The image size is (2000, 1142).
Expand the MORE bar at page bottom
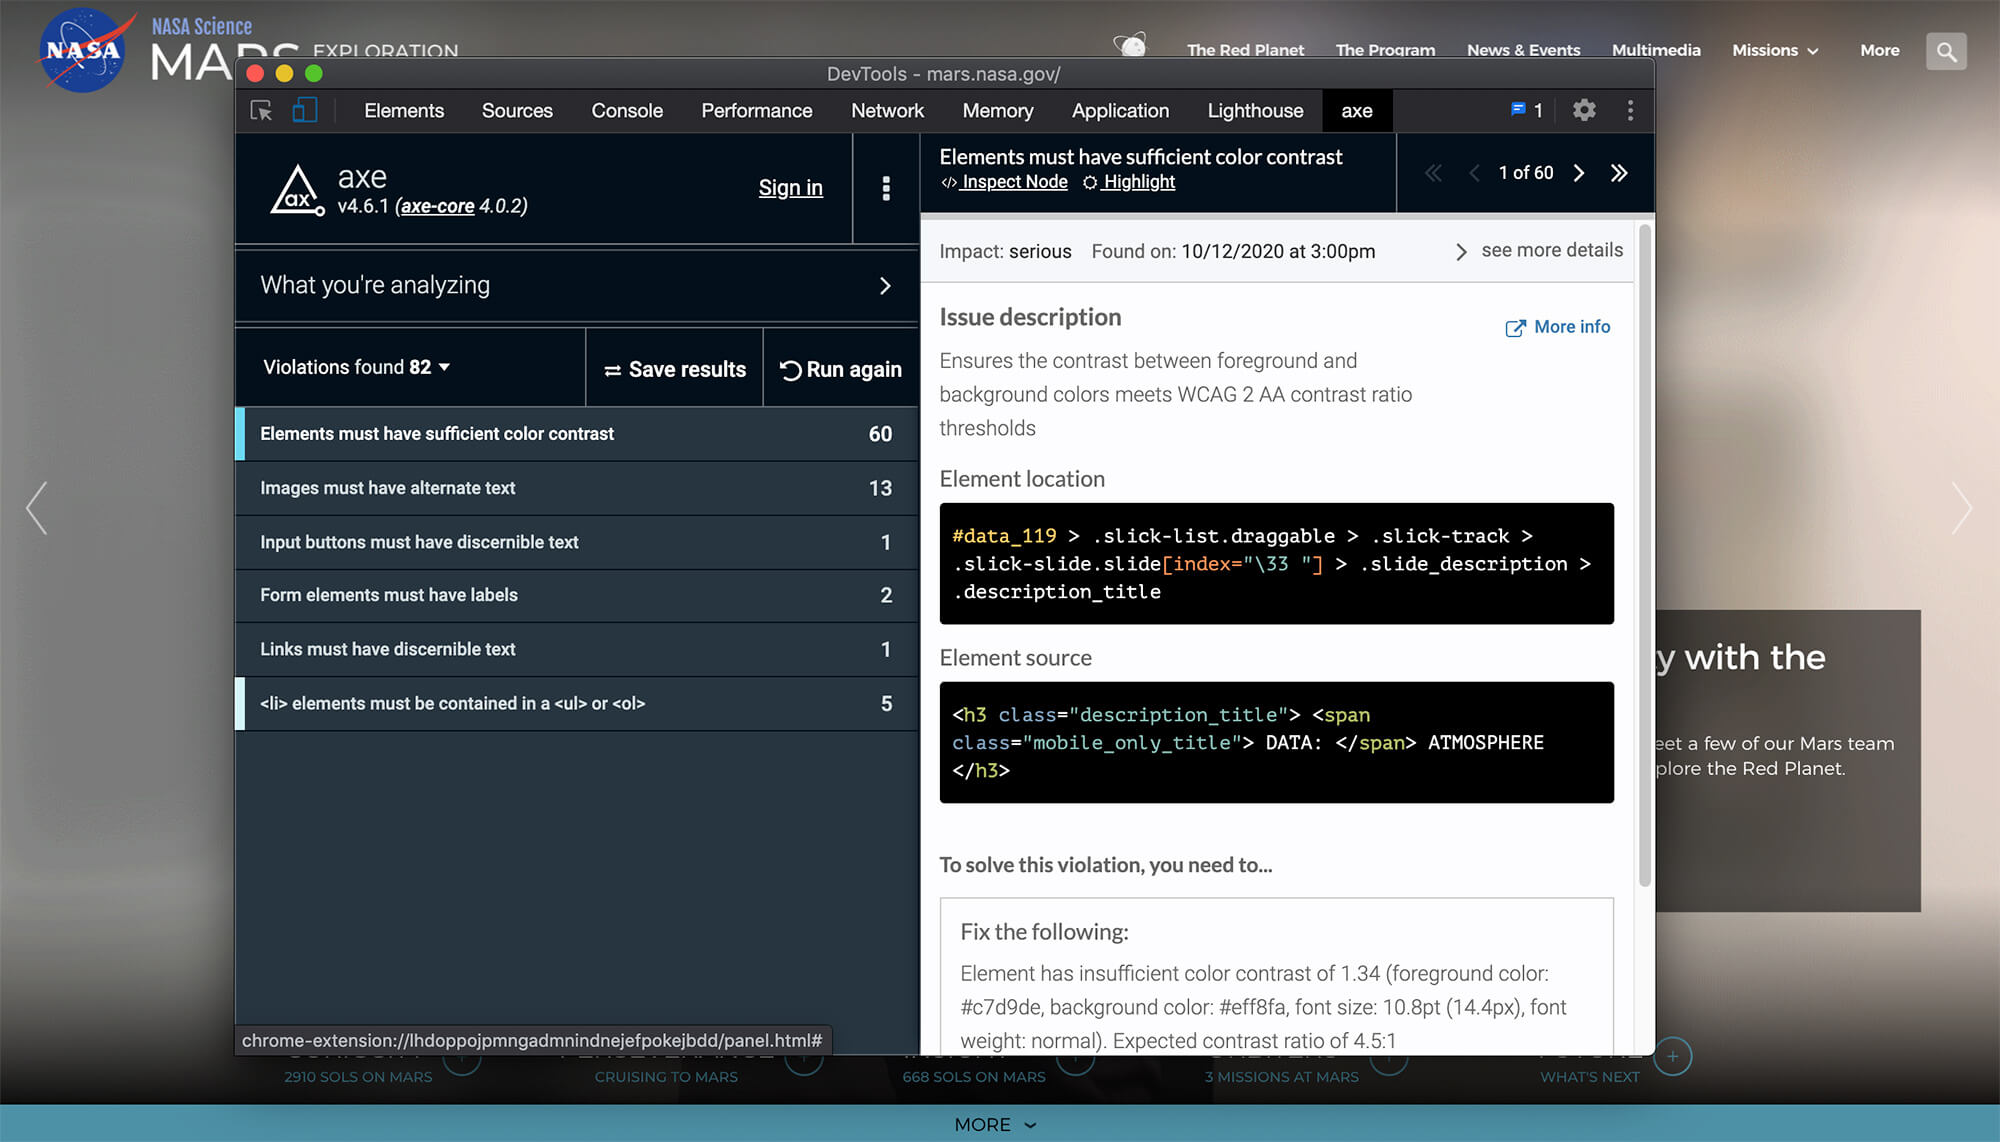pos(996,1124)
